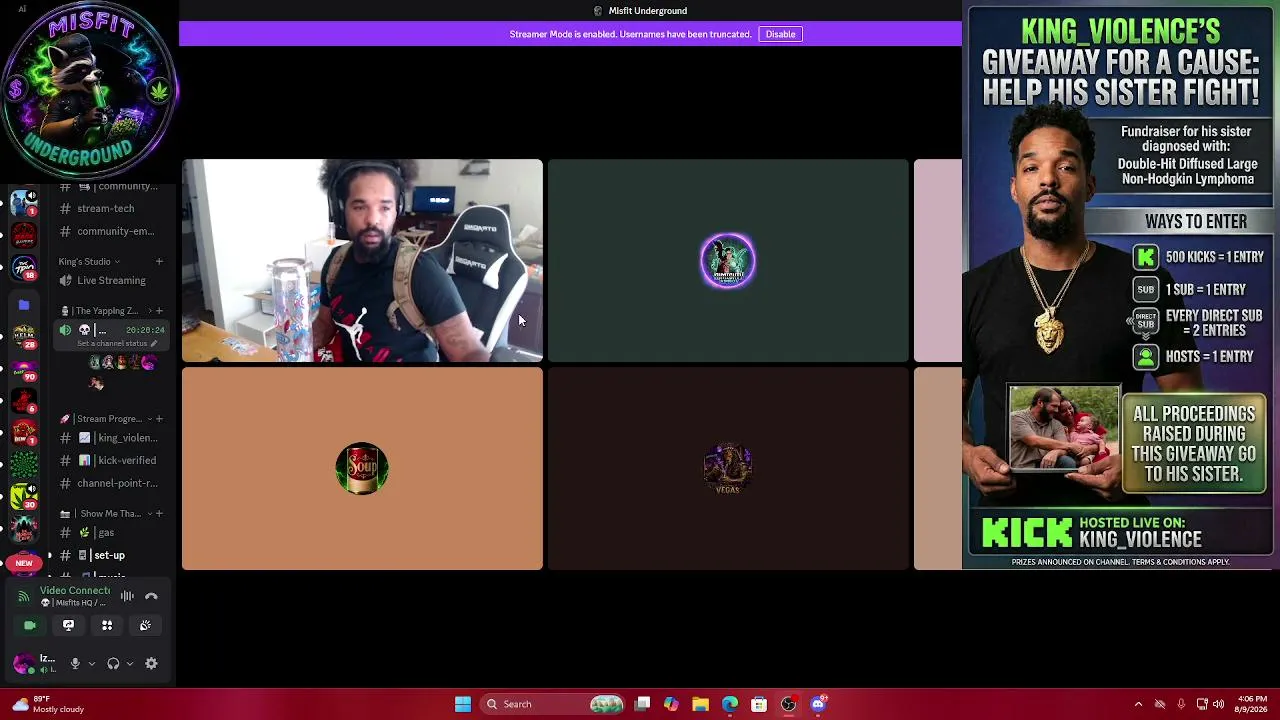Add a channel to Stream Progre… category

[158, 419]
